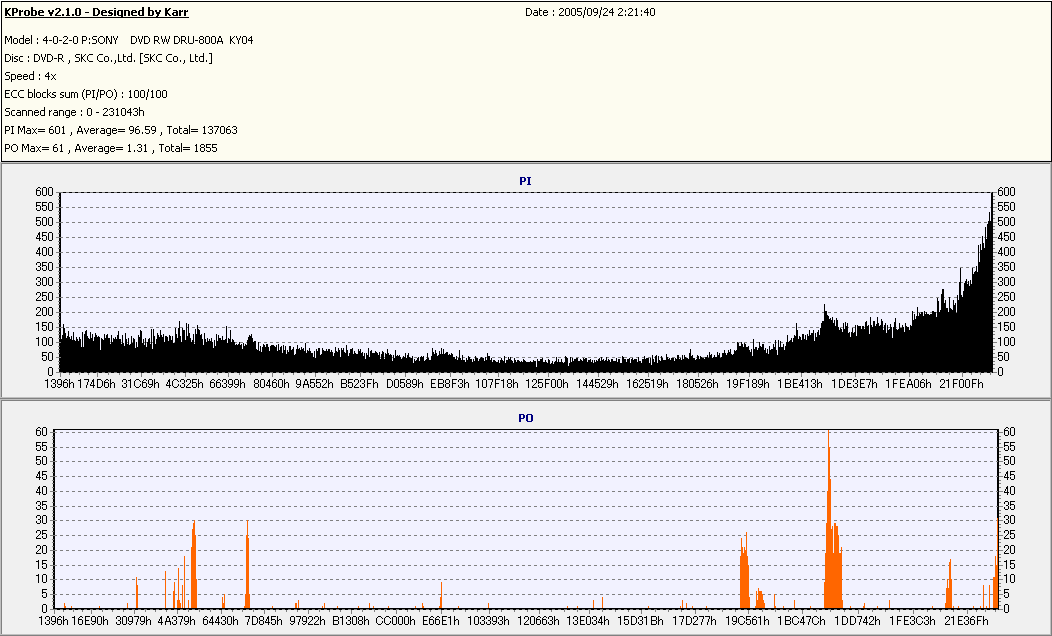Screen dimensions: 1052x636
Task: Click the 19C561h PO axis label
Action: coord(747,621)
